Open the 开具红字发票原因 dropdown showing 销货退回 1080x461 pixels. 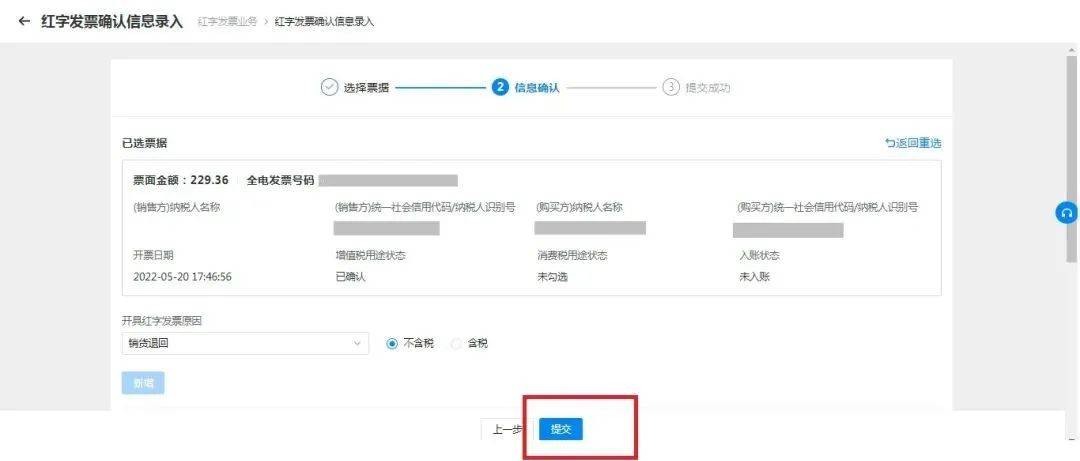coord(245,344)
